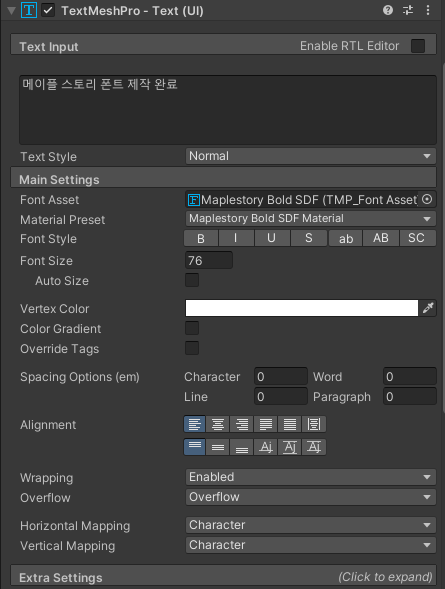445x589 pixels.
Task: Click the Font Asset label
Action: pyautogui.click(x=50, y=200)
